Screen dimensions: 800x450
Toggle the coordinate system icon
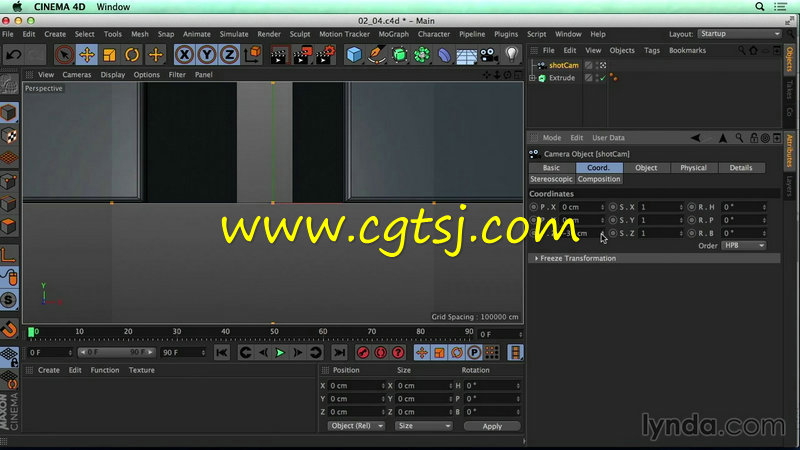point(252,55)
